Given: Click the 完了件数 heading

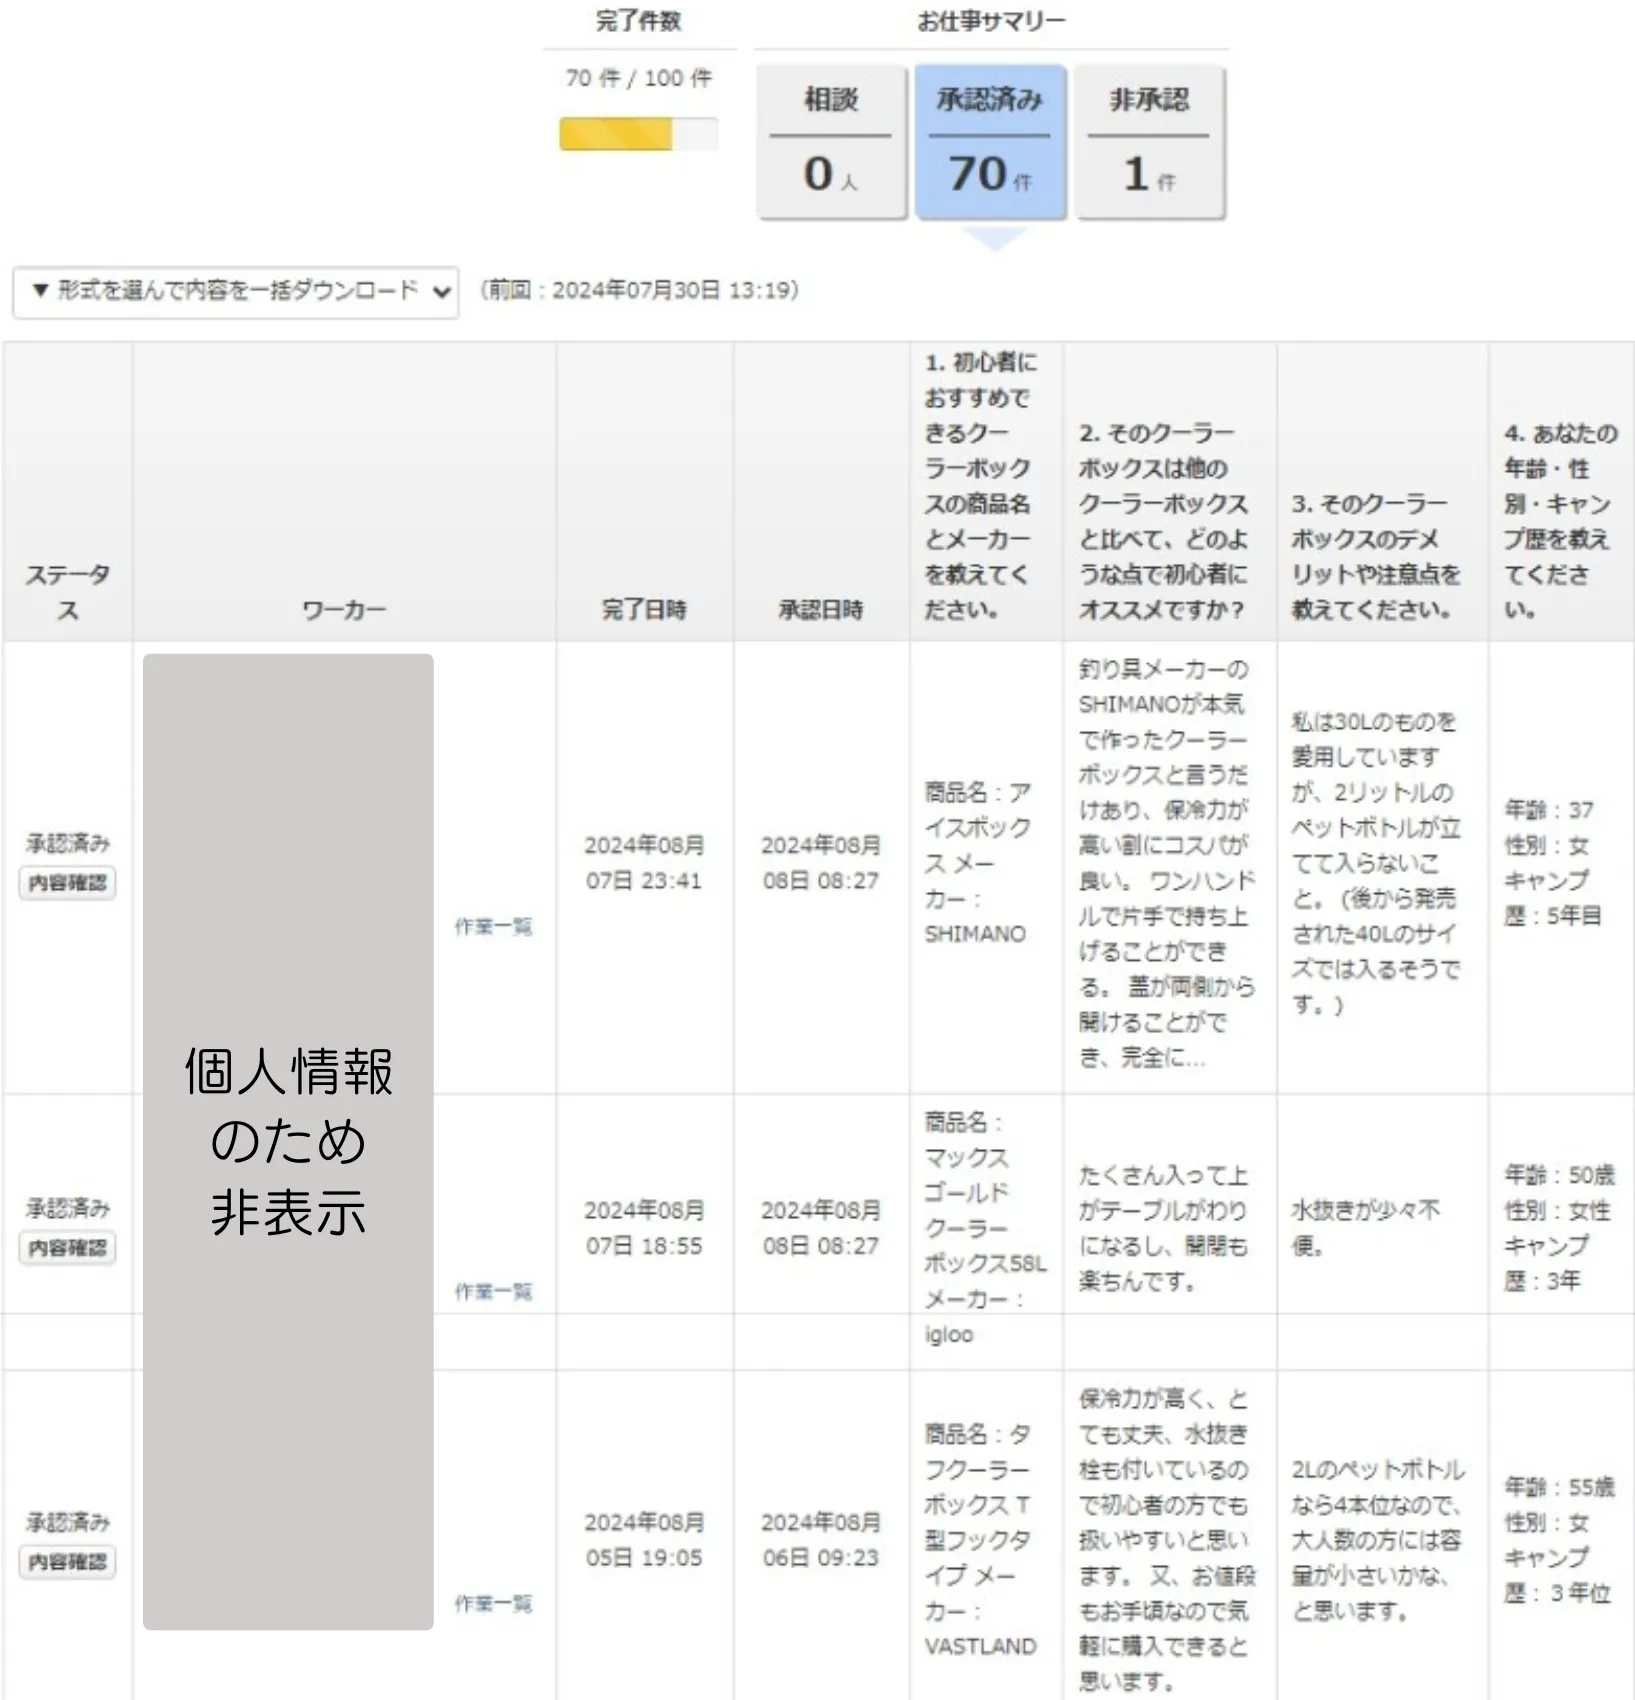Looking at the screenshot, I should coord(638,20).
